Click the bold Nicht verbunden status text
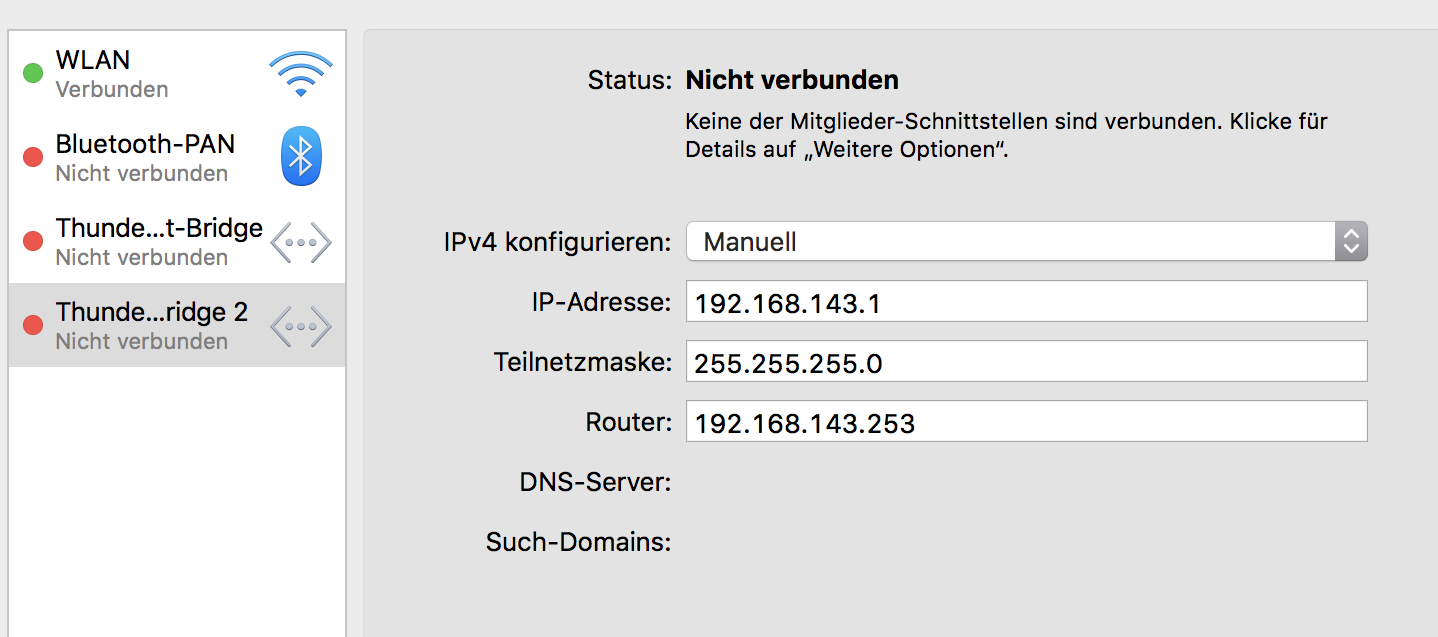The image size is (1438, 637). tap(792, 80)
